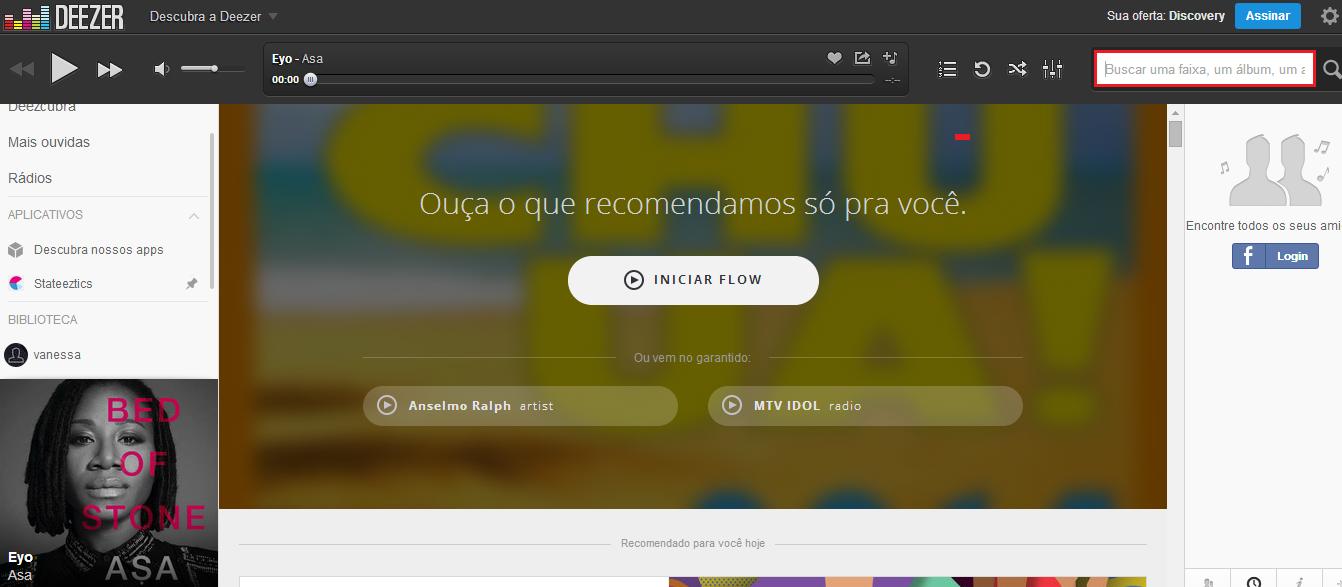Image resolution: width=1342 pixels, height=587 pixels.
Task: Click the play button in the player
Action: 64,69
